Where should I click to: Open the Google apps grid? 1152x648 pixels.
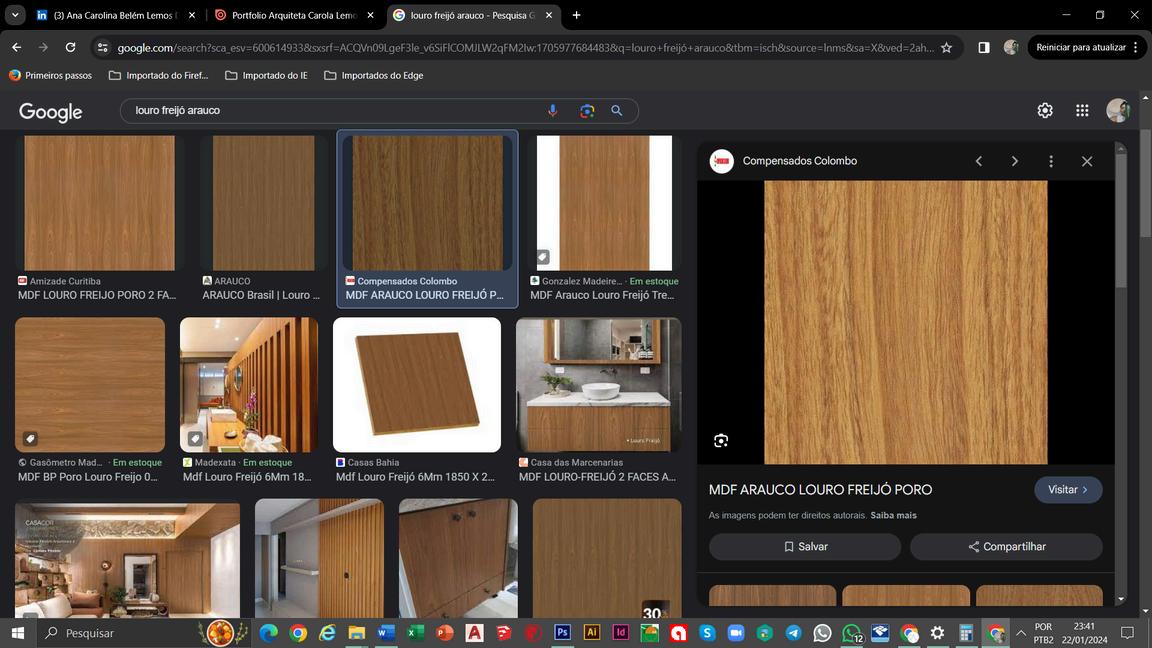coord(1082,111)
